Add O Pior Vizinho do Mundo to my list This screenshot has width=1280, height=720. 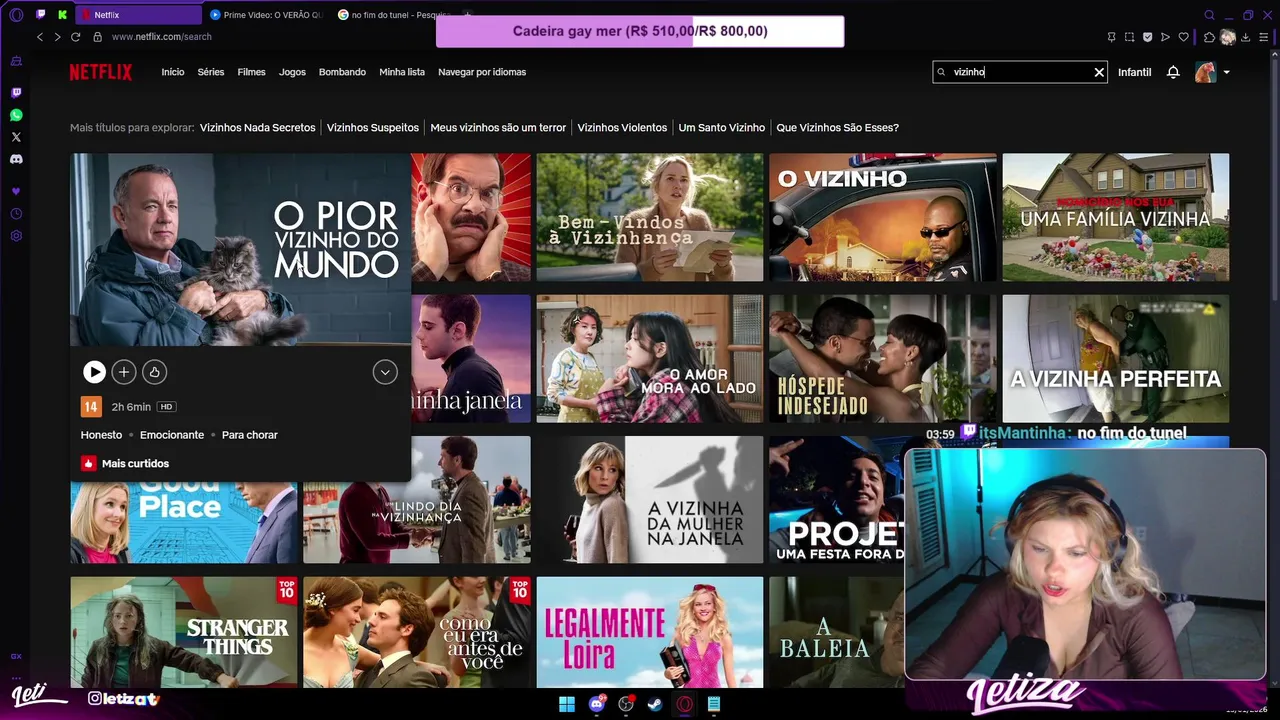coord(124,372)
